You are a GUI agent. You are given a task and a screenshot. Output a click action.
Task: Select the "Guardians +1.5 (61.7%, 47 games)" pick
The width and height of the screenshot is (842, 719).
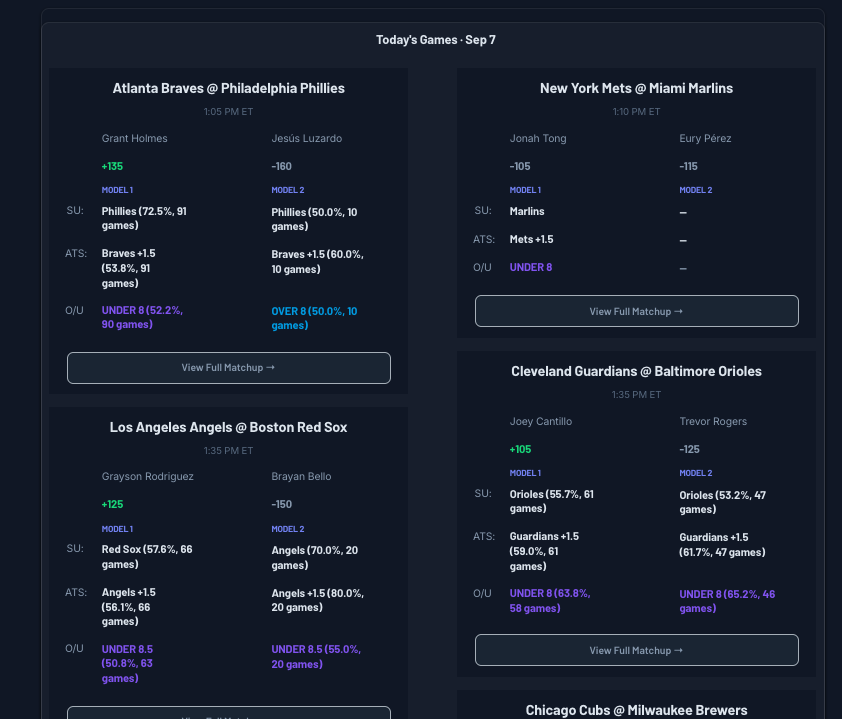coord(722,544)
